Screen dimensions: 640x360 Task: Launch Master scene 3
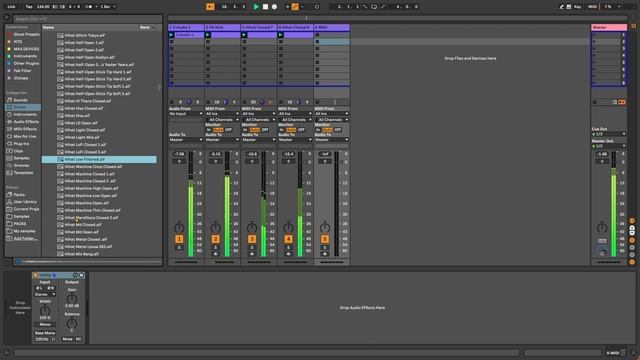594,49
